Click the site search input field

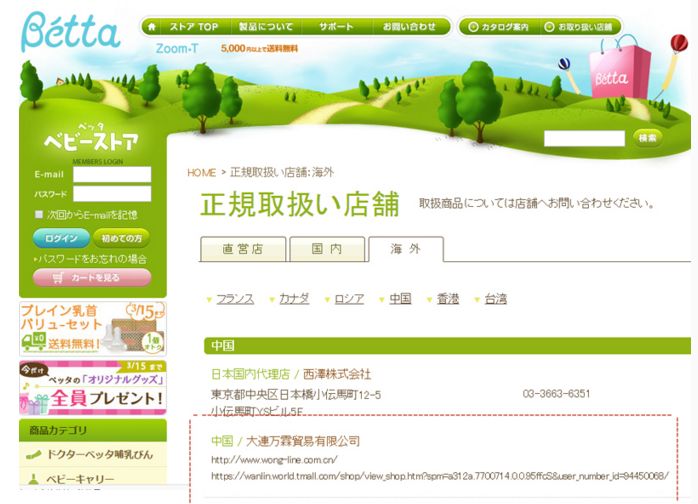584,138
